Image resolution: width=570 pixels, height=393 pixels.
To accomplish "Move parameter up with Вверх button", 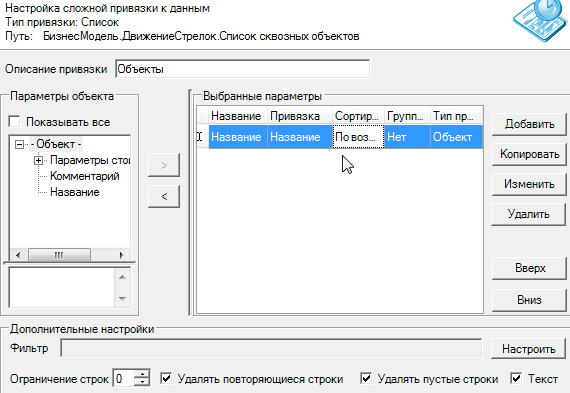I will point(529,268).
